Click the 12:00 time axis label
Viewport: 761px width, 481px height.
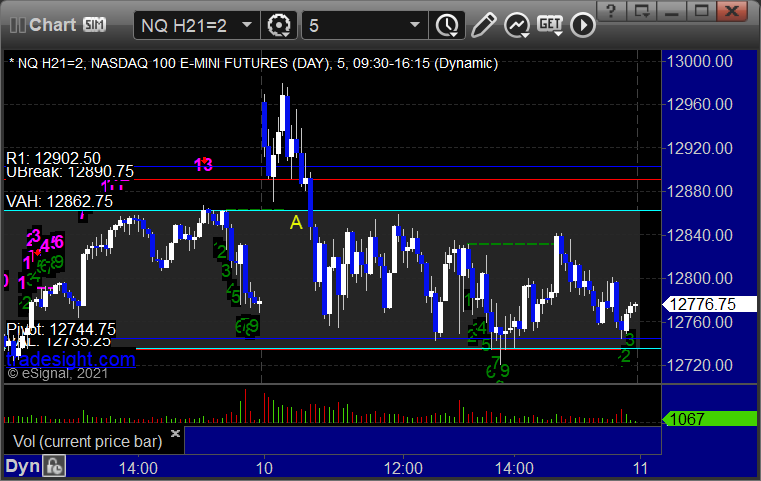[x=403, y=468]
